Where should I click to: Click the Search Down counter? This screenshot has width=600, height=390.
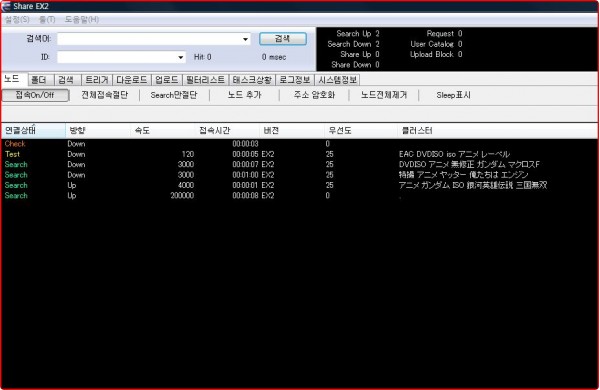tap(353, 44)
